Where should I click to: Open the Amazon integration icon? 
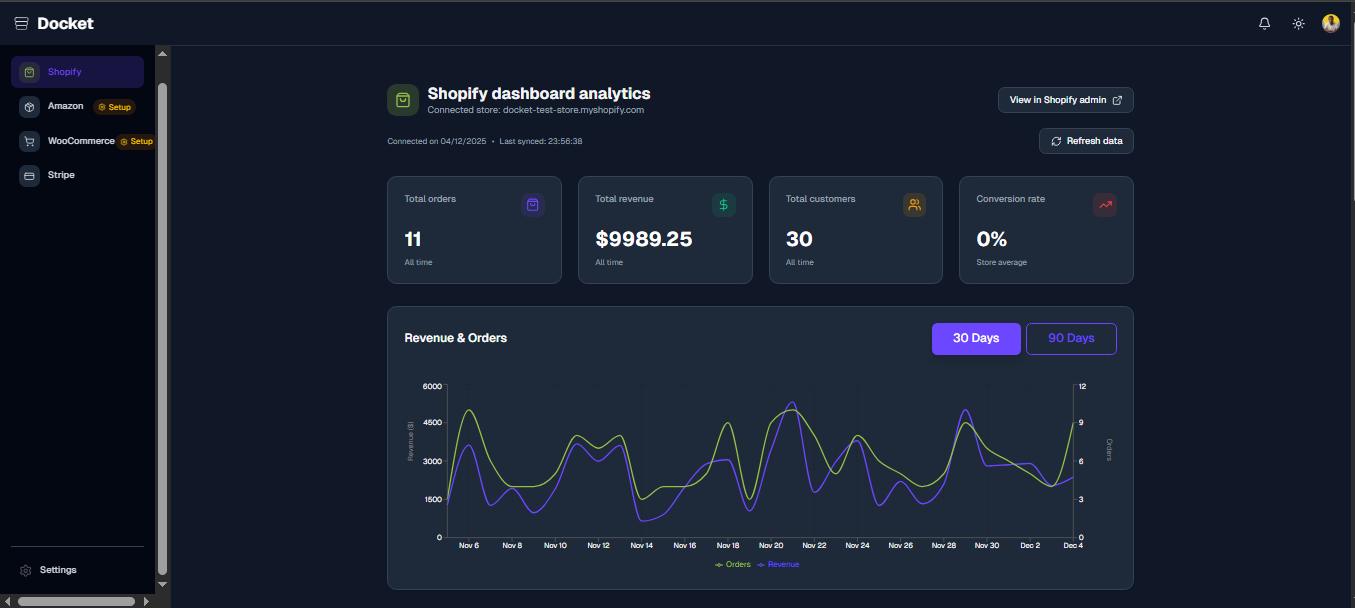[x=29, y=106]
